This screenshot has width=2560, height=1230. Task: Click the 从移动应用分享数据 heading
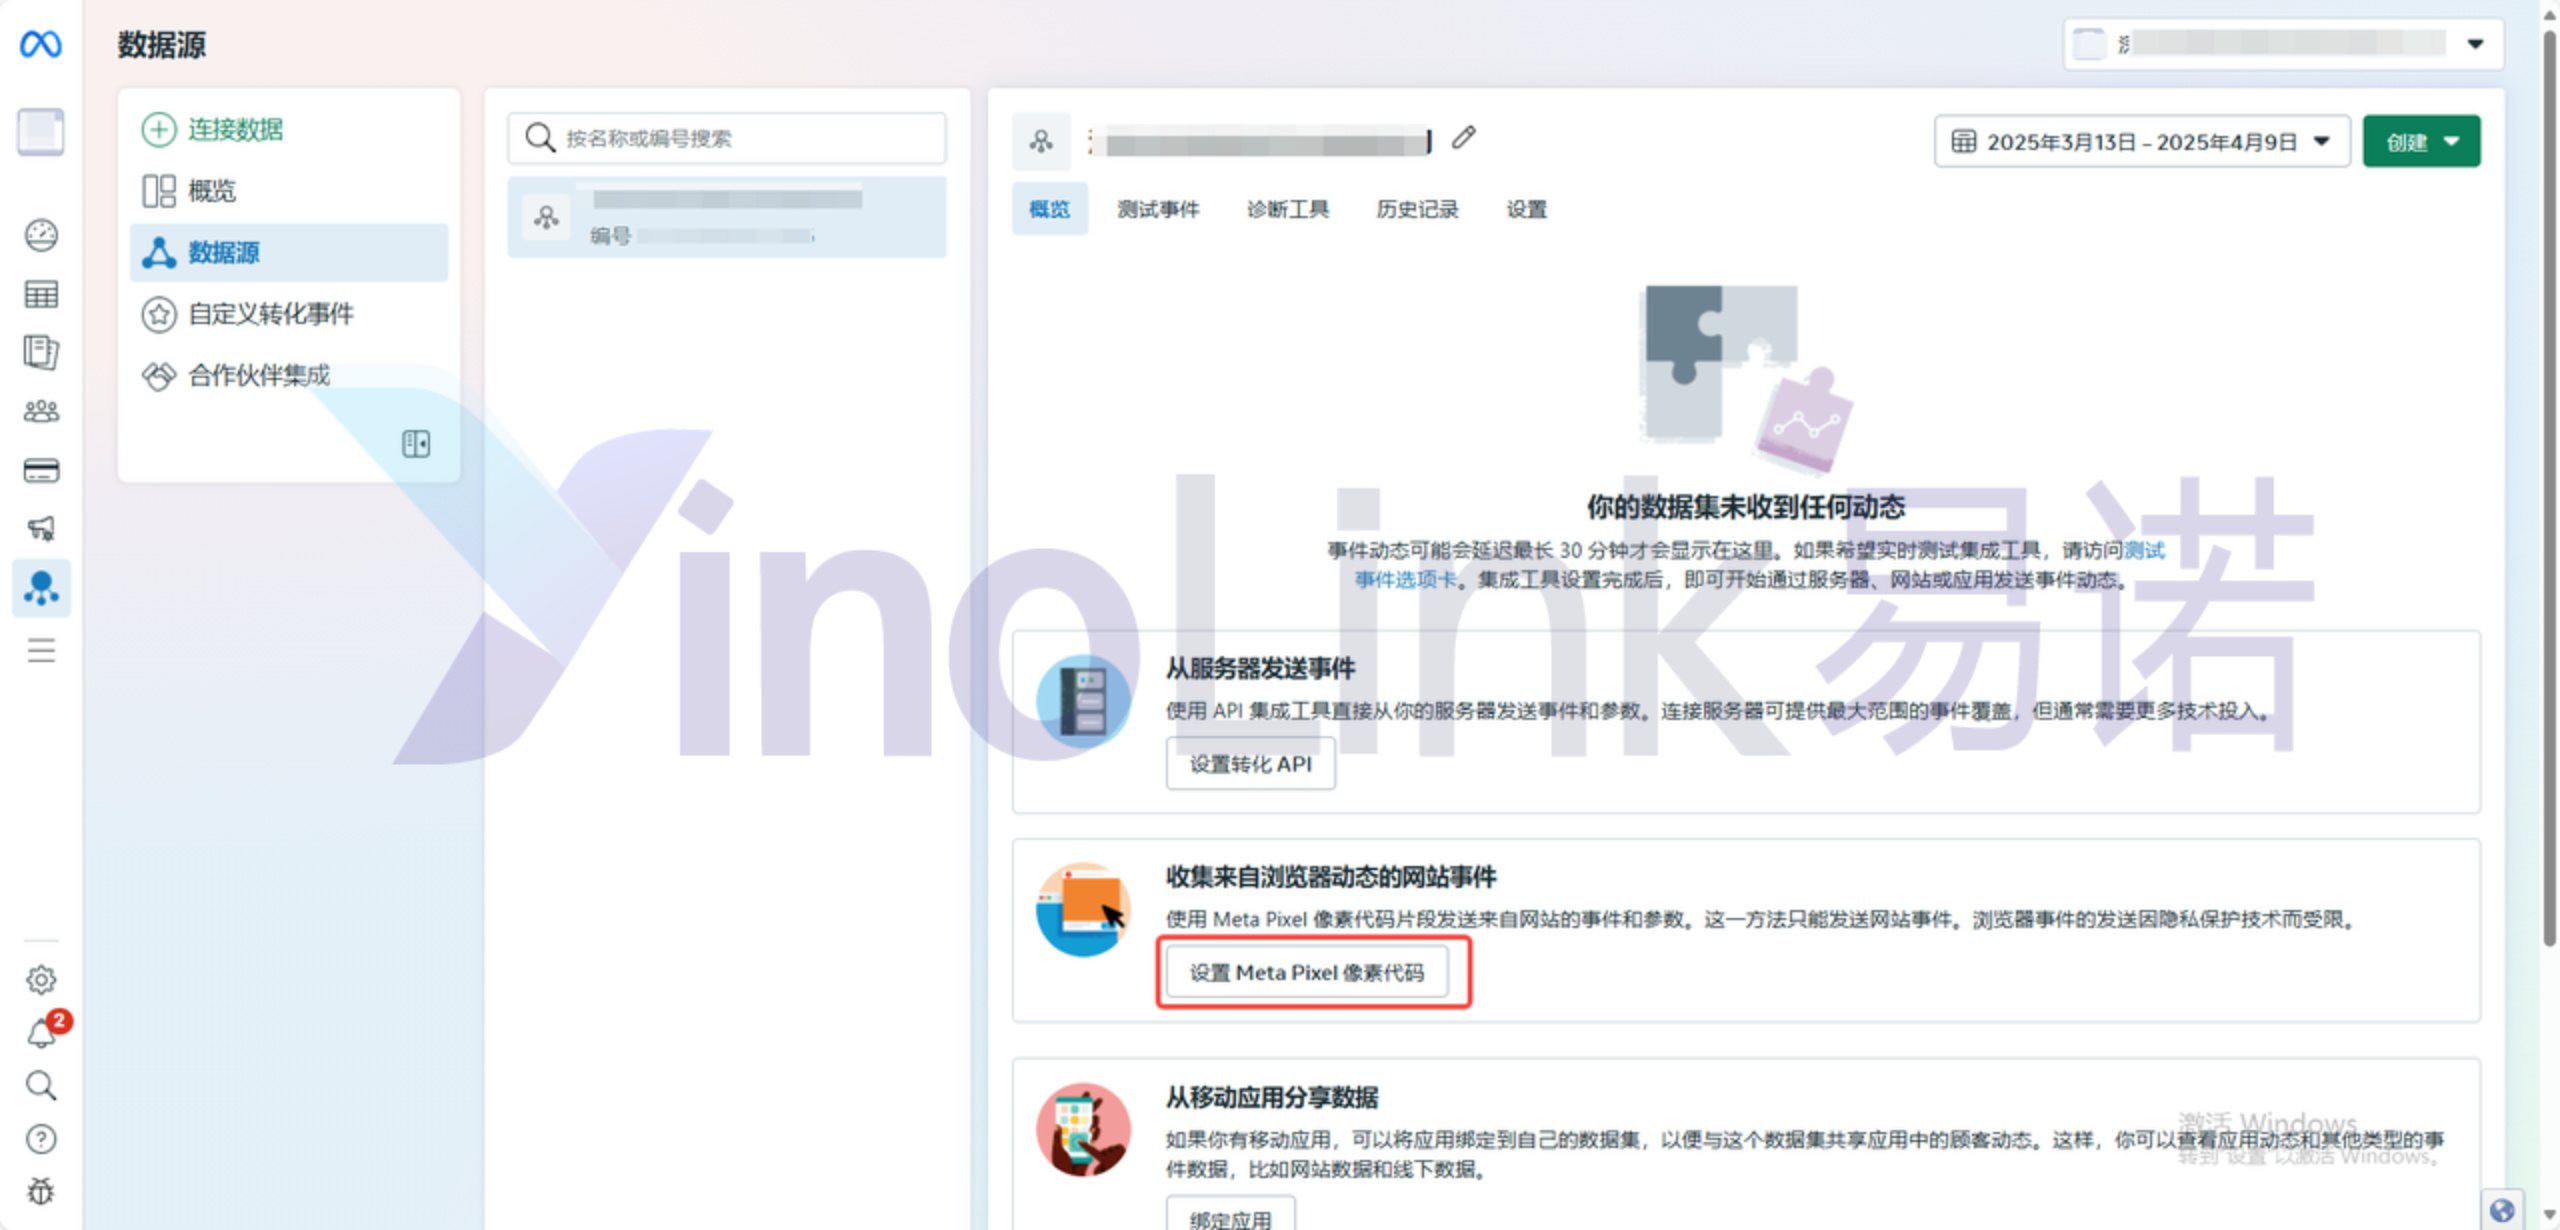point(1272,1097)
